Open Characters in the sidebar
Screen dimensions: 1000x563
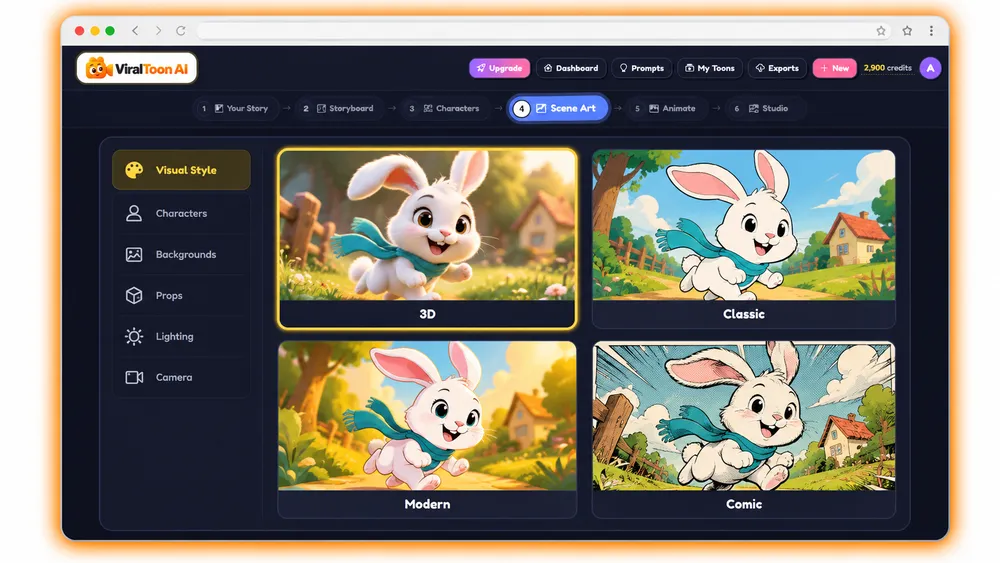click(x=181, y=213)
